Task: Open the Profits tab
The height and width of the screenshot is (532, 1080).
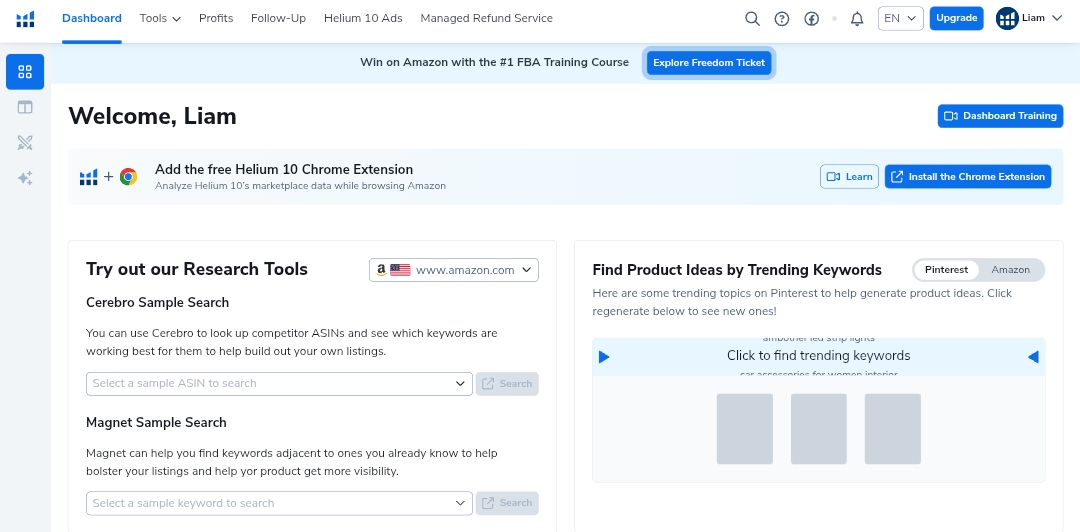Action: 216,19
